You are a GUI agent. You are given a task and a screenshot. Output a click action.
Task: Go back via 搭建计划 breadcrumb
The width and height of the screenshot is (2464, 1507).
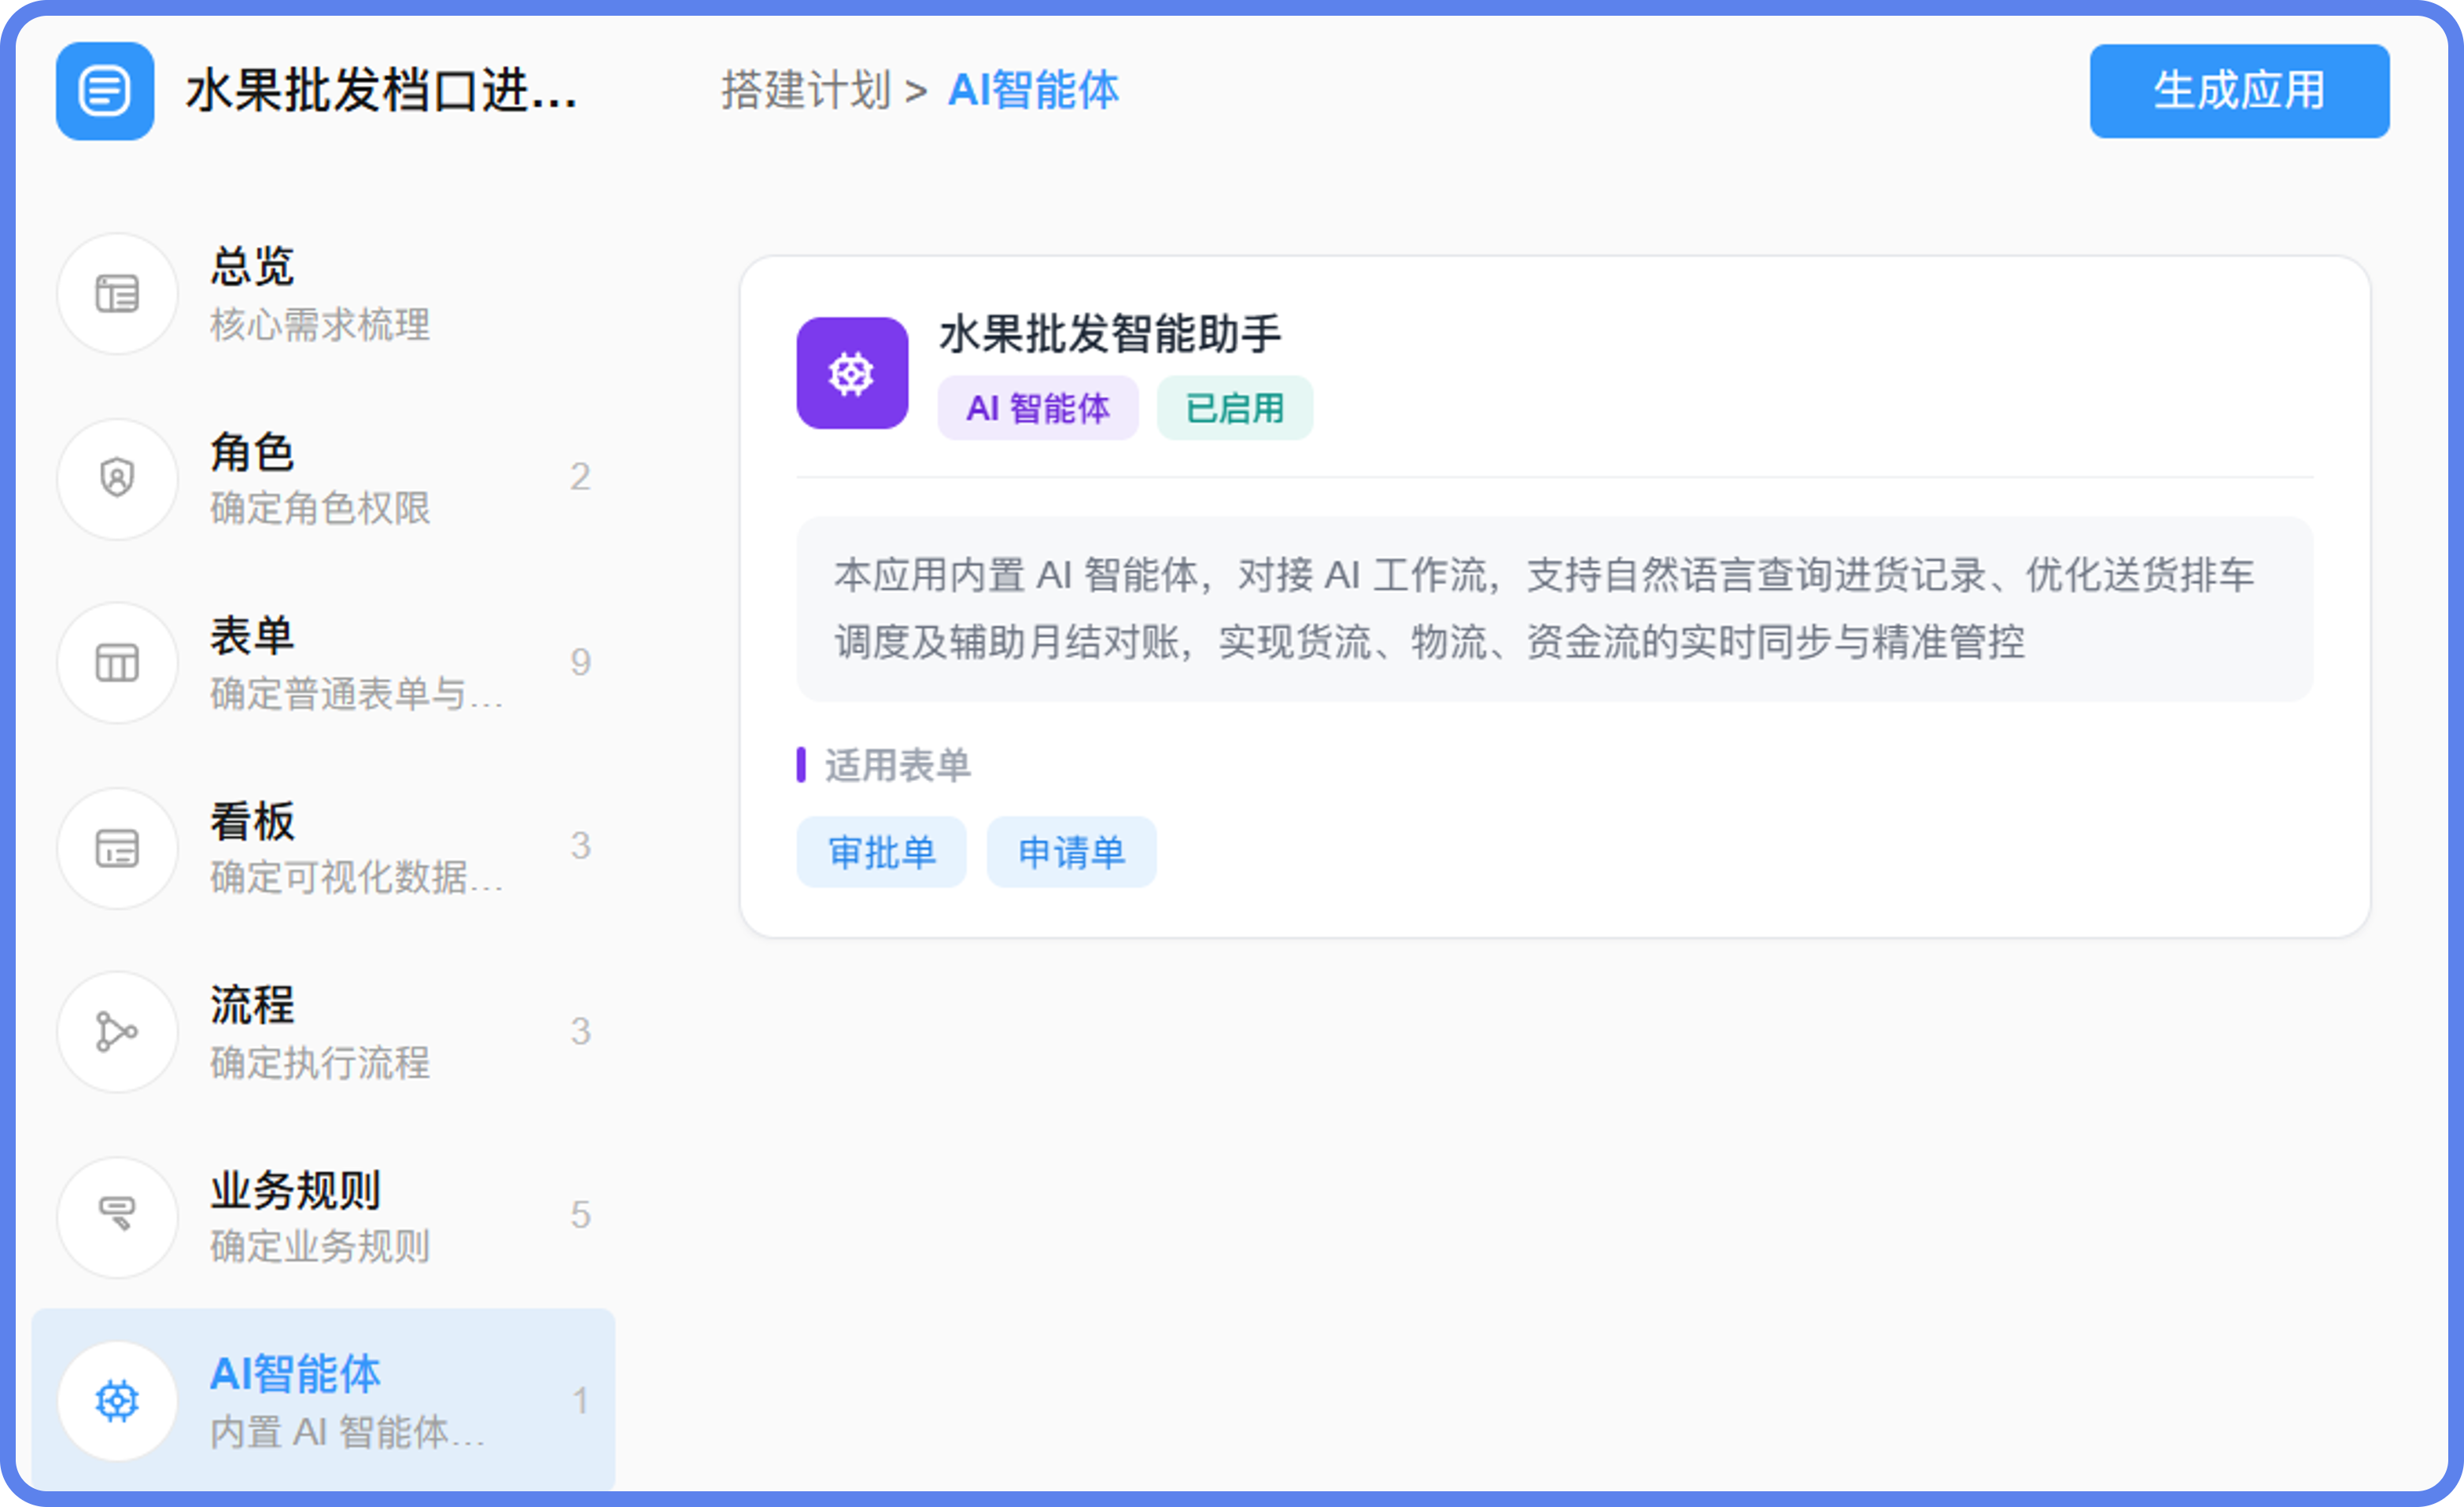(806, 91)
